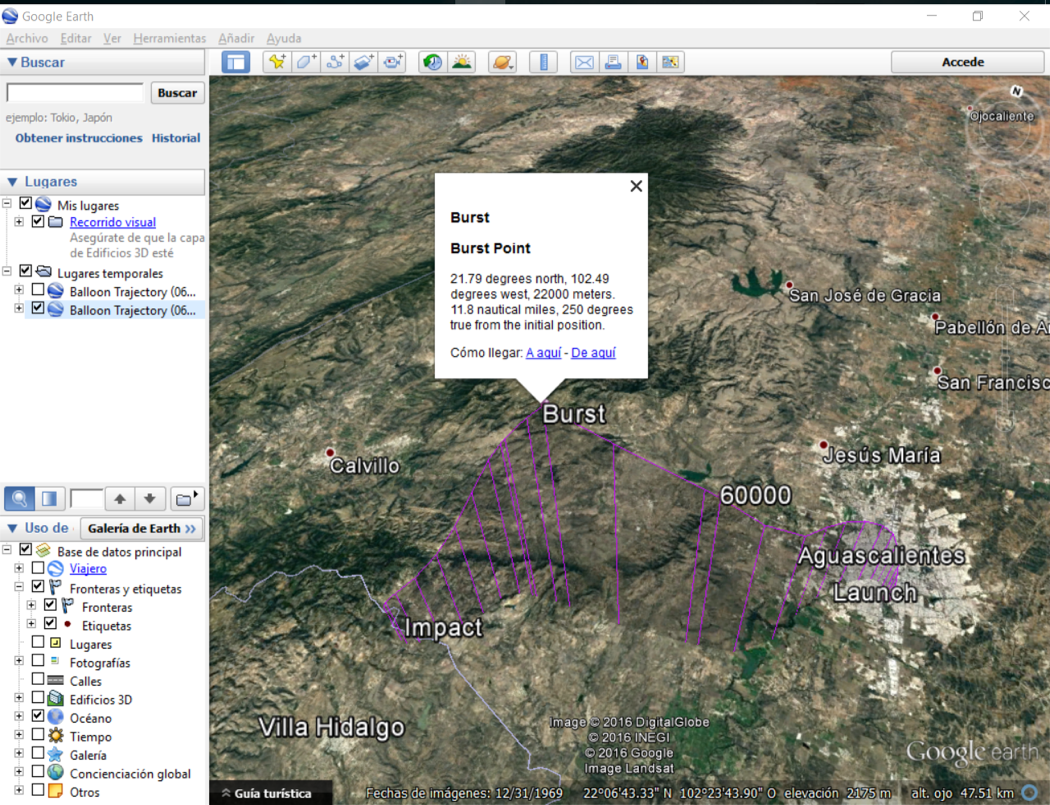This screenshot has height=805, width=1050.
Task: Move selected item down arrow
Action: click(x=150, y=498)
